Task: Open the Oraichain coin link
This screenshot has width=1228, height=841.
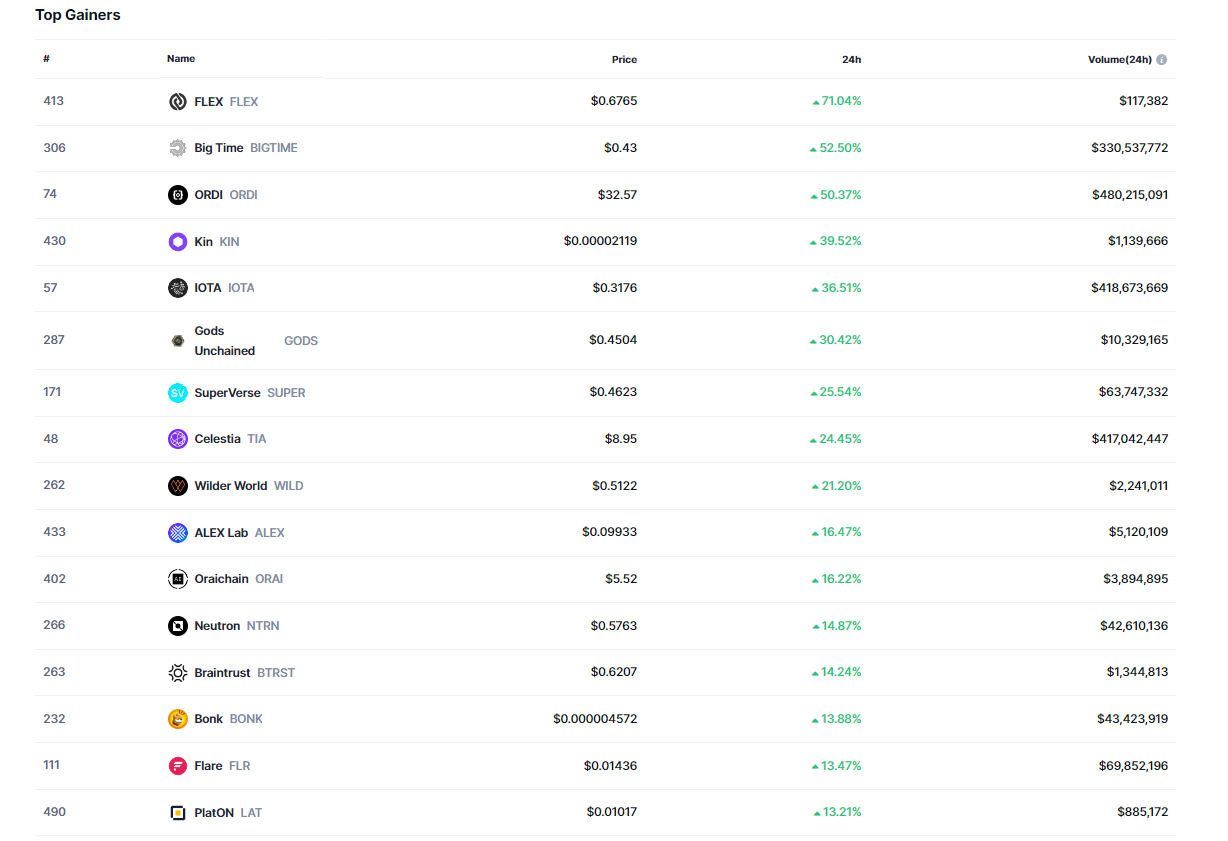Action: point(221,579)
